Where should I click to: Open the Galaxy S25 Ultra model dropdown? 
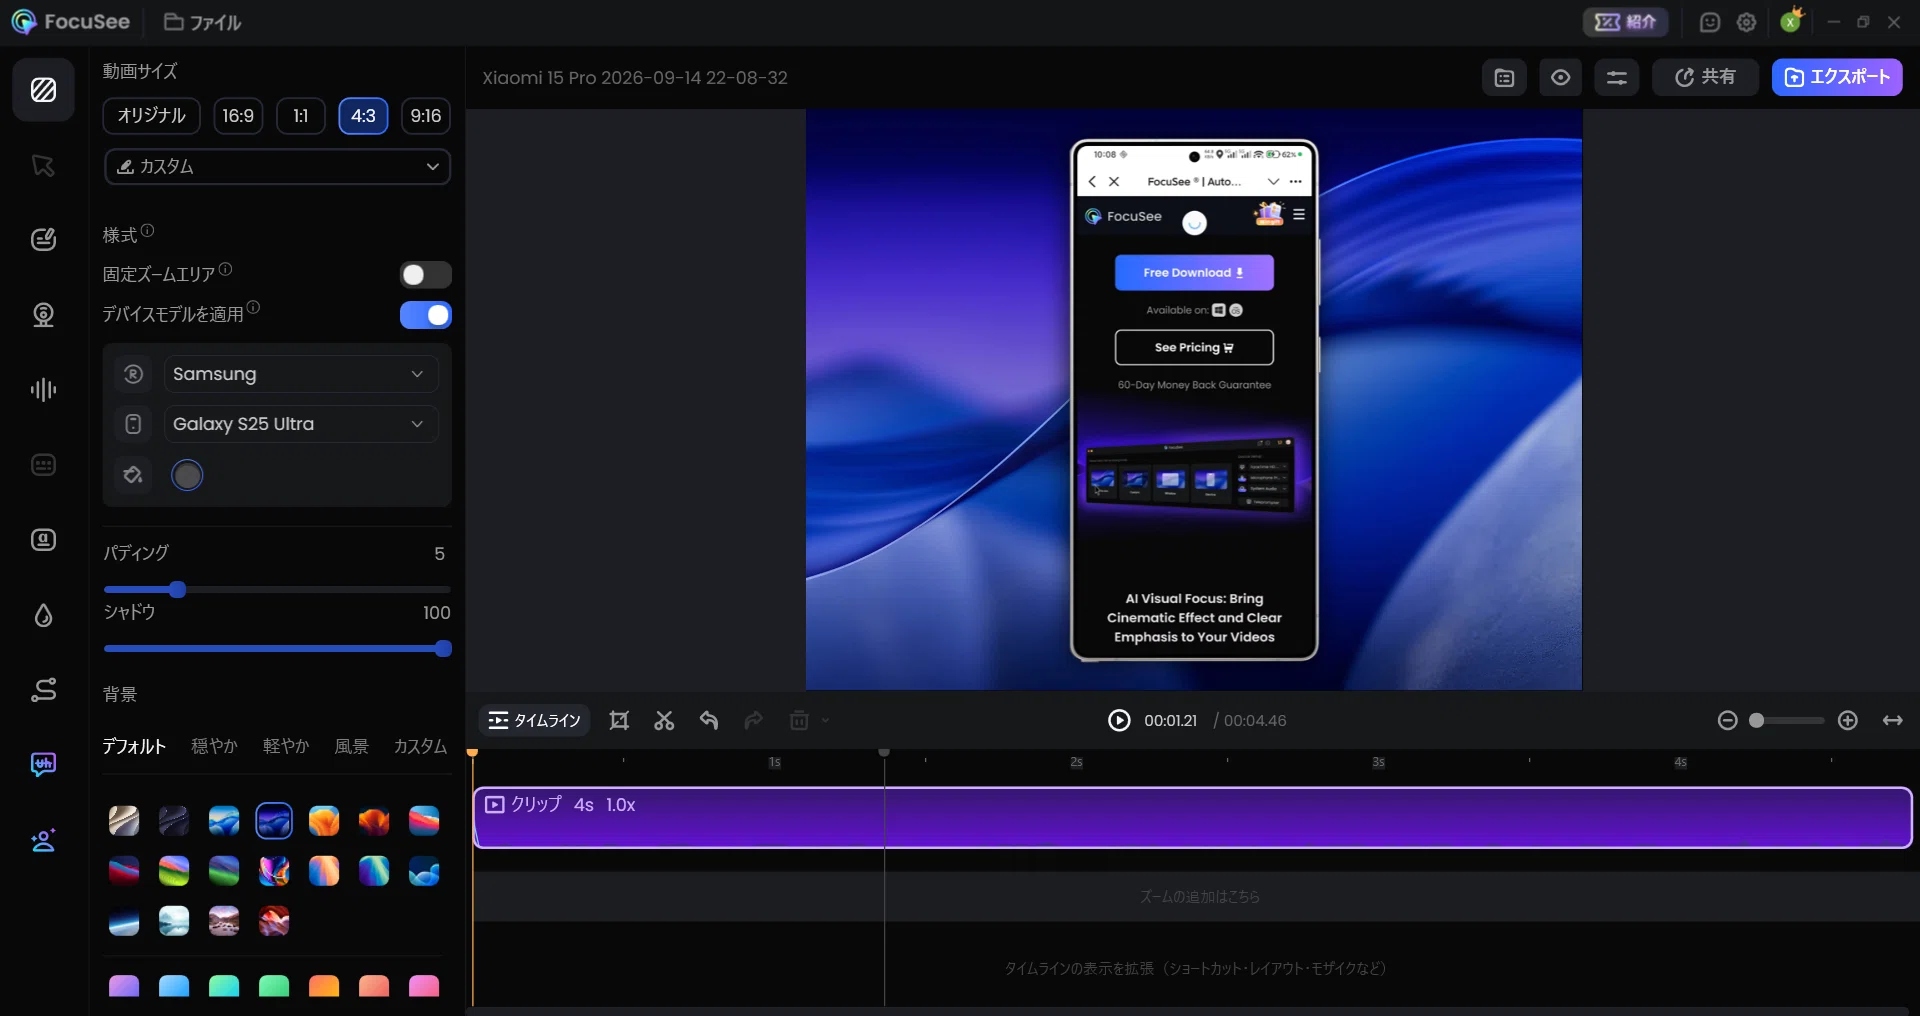coord(301,424)
